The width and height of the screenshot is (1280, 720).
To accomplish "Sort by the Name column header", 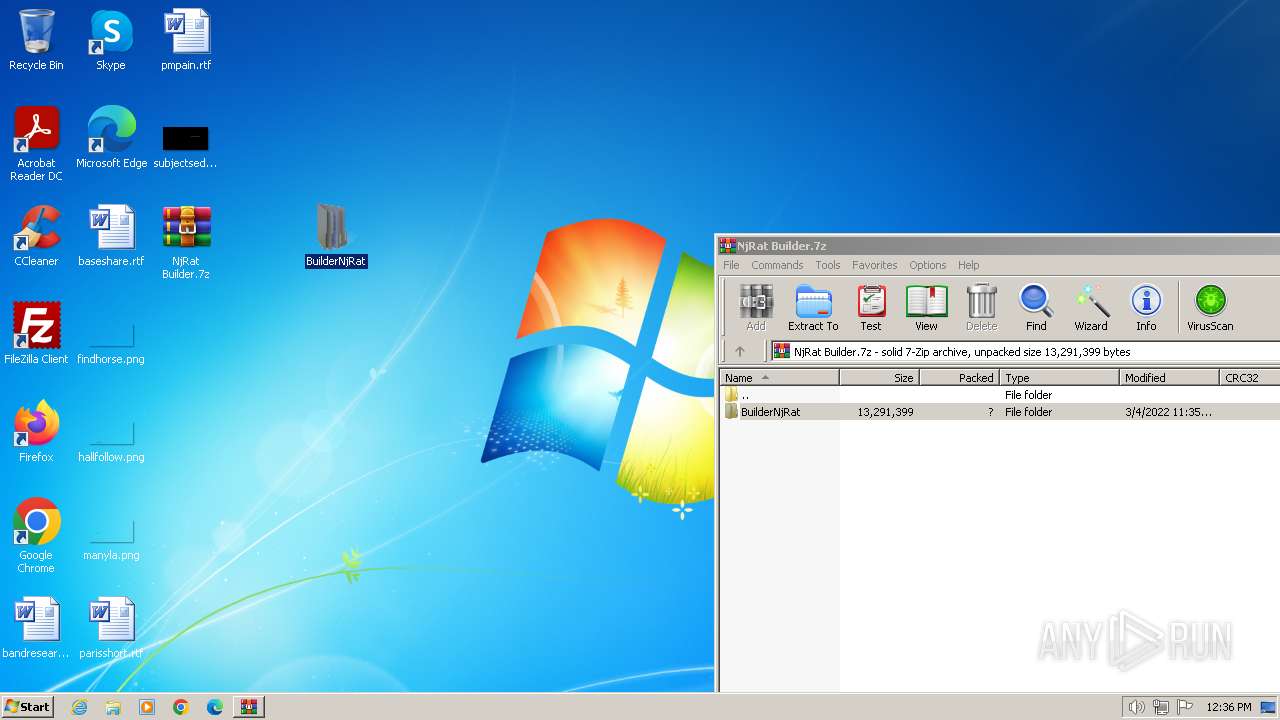I will tap(779, 377).
